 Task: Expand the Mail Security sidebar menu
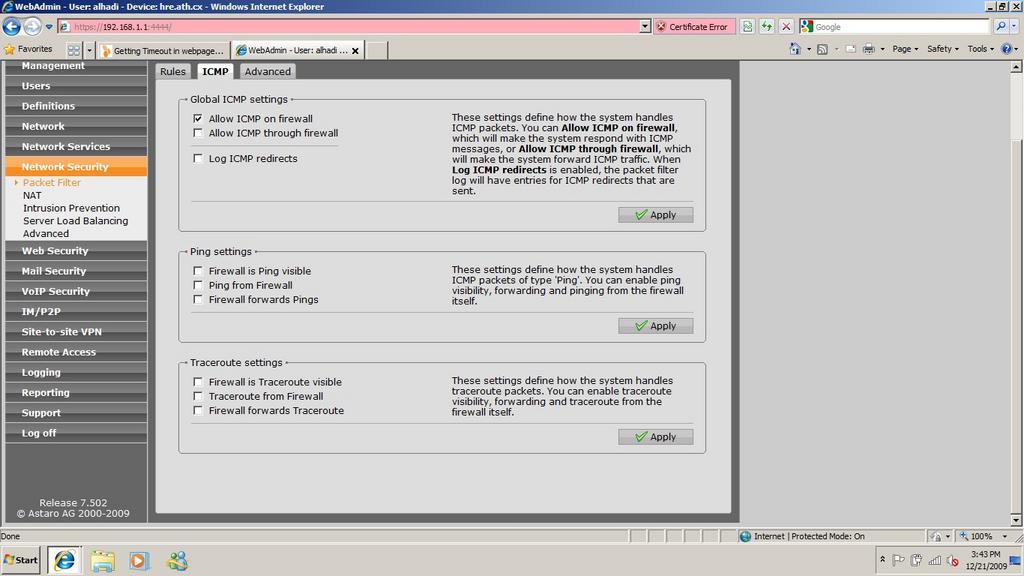tap(76, 271)
